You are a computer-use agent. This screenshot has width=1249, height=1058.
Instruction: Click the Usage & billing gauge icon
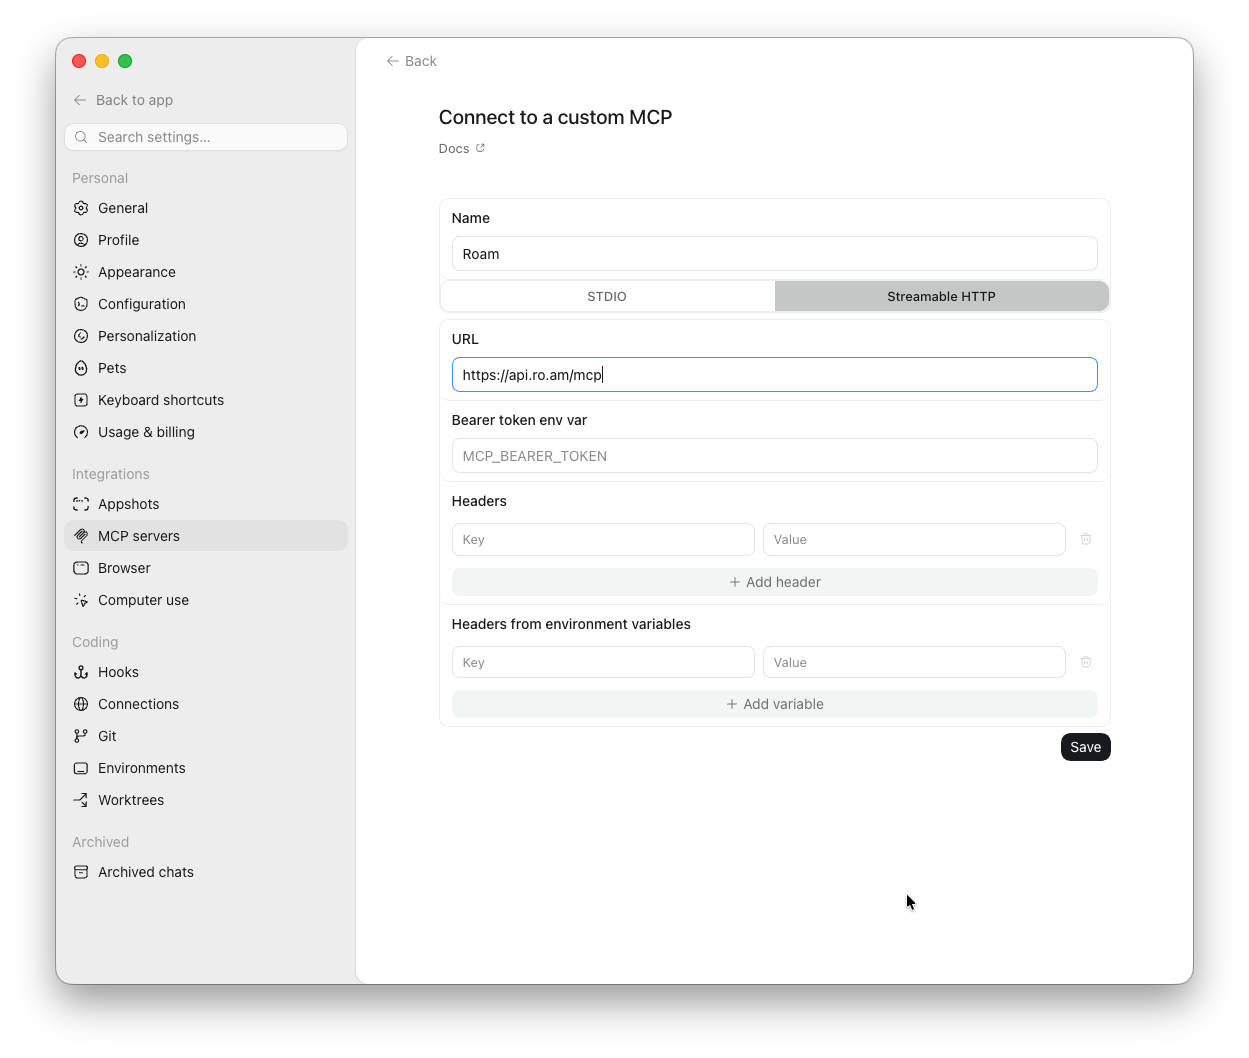pyautogui.click(x=81, y=432)
